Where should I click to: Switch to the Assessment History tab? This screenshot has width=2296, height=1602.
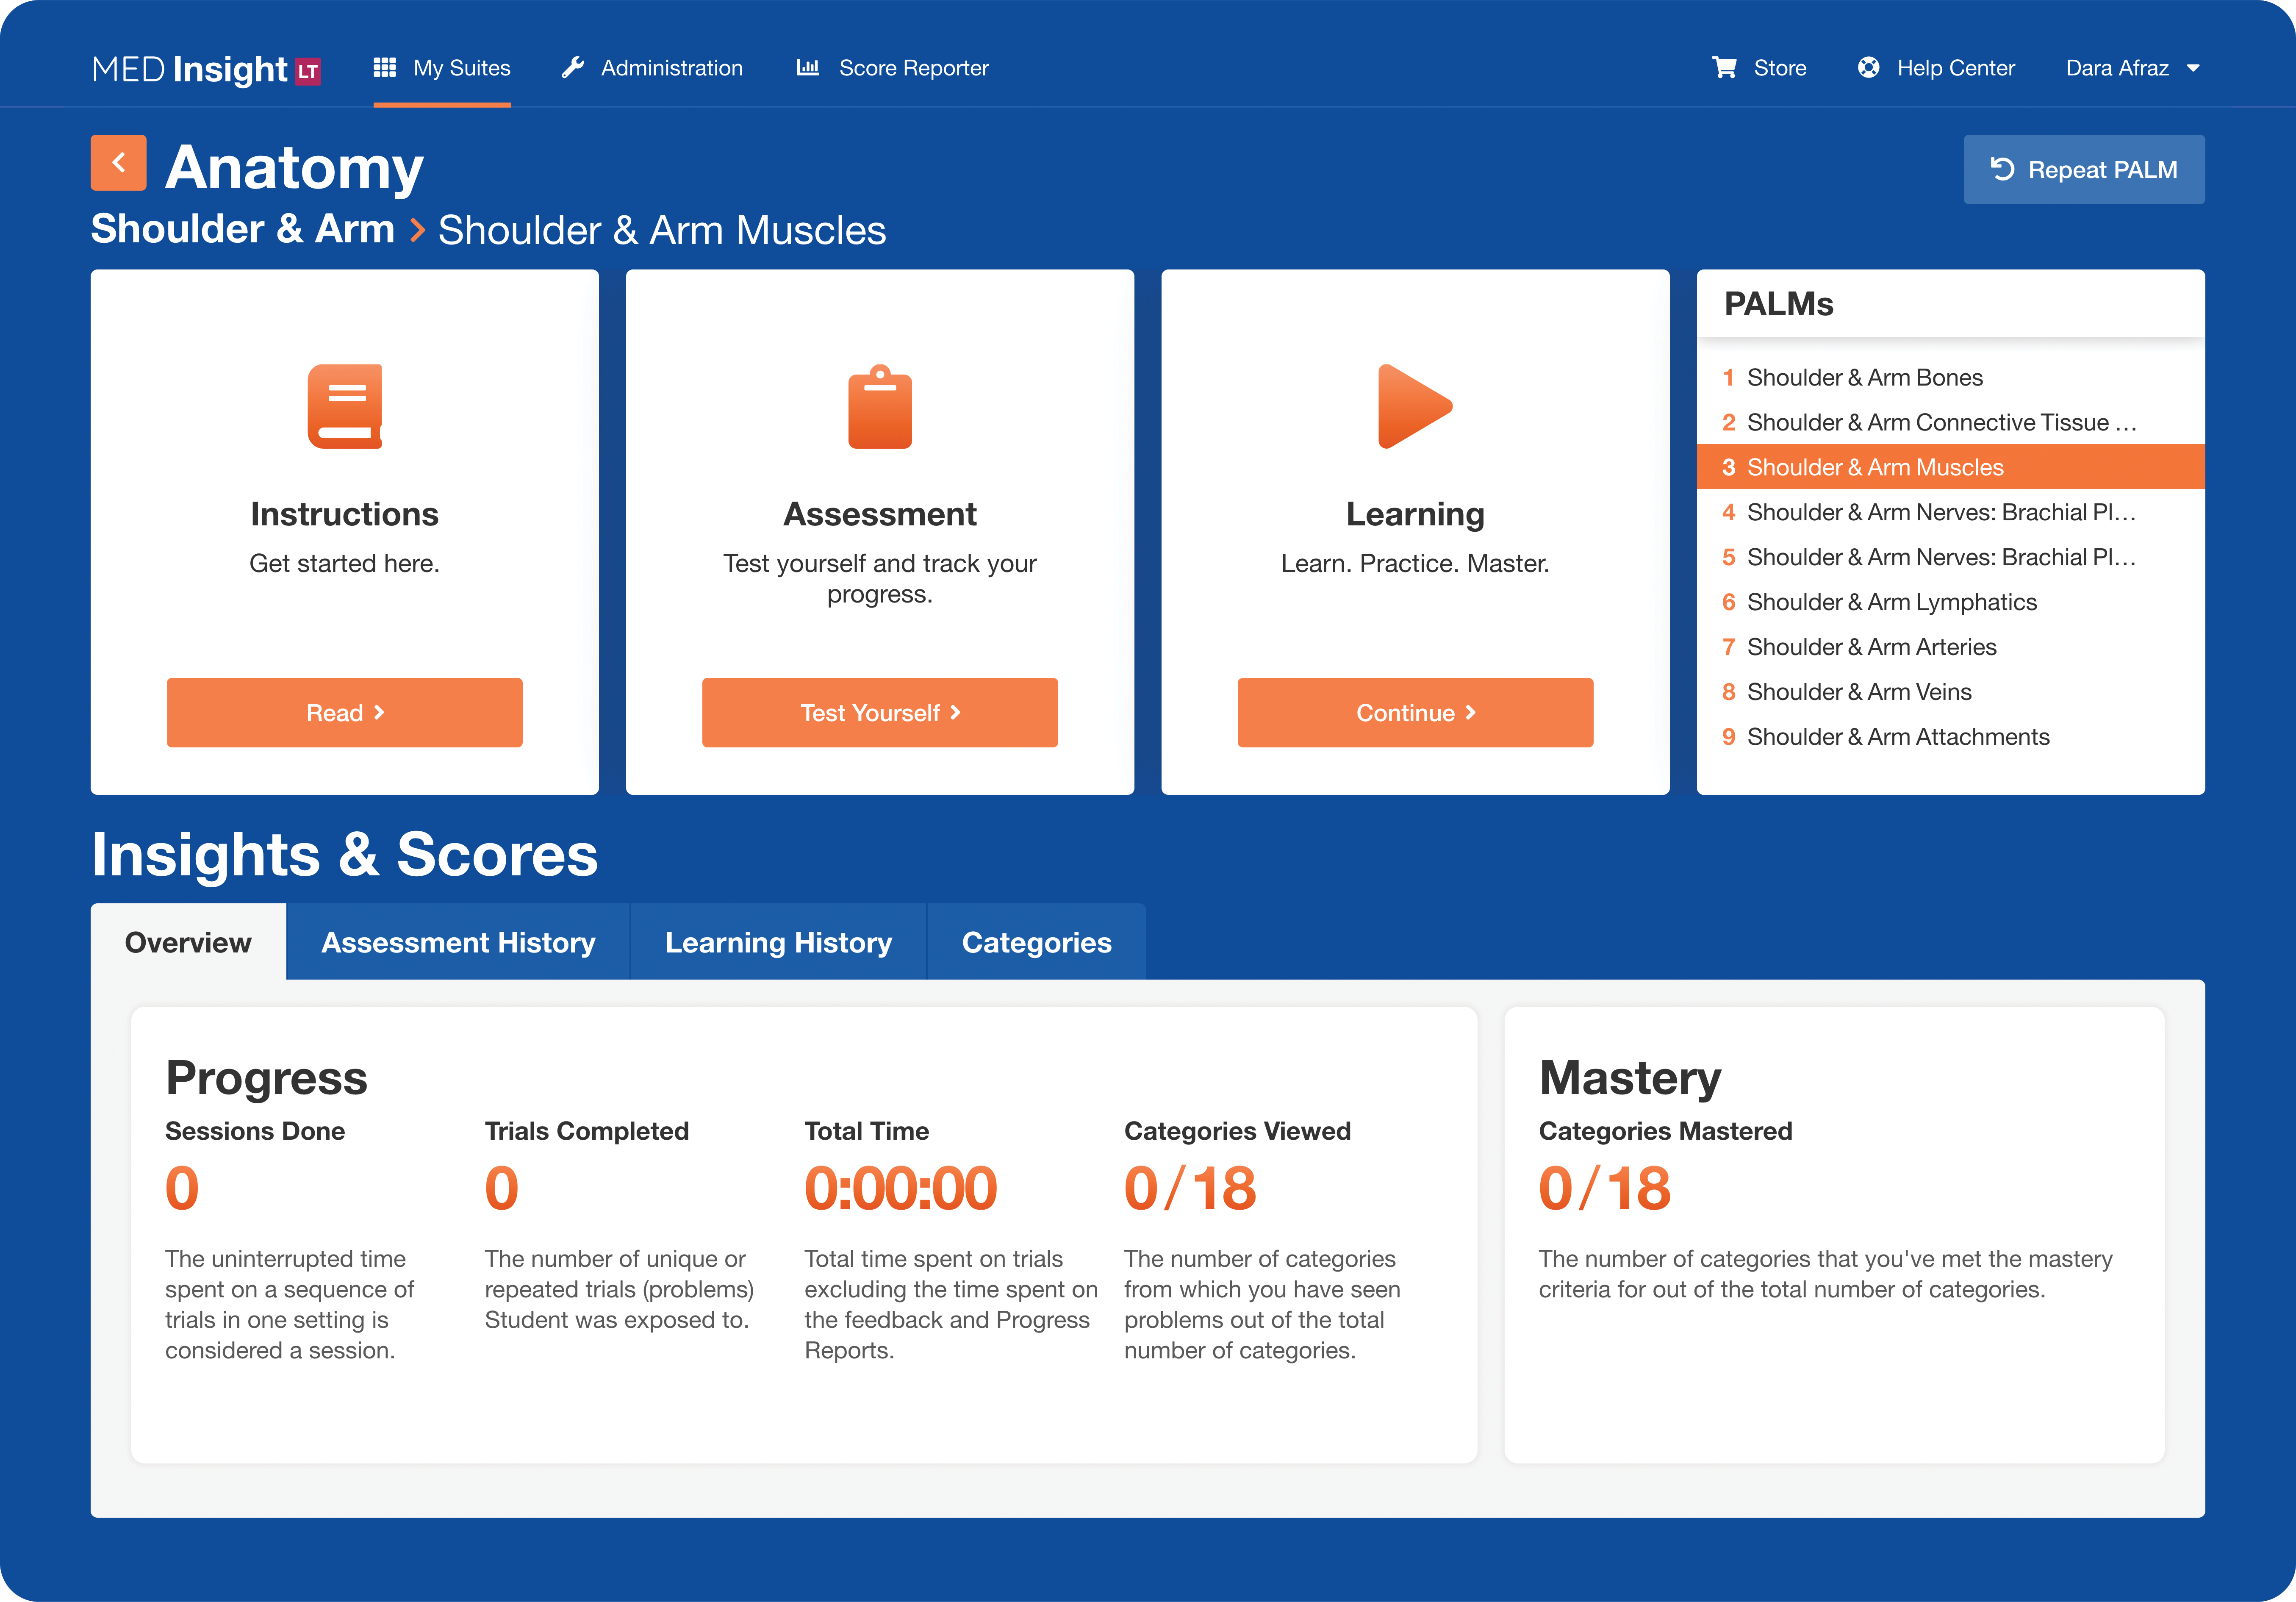click(458, 942)
